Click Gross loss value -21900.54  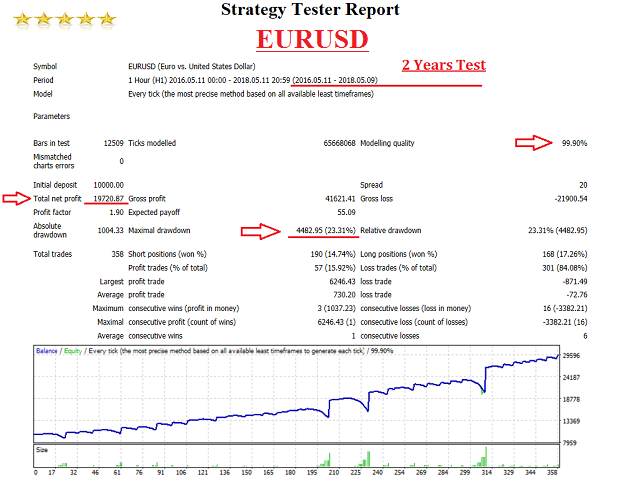[571, 199]
